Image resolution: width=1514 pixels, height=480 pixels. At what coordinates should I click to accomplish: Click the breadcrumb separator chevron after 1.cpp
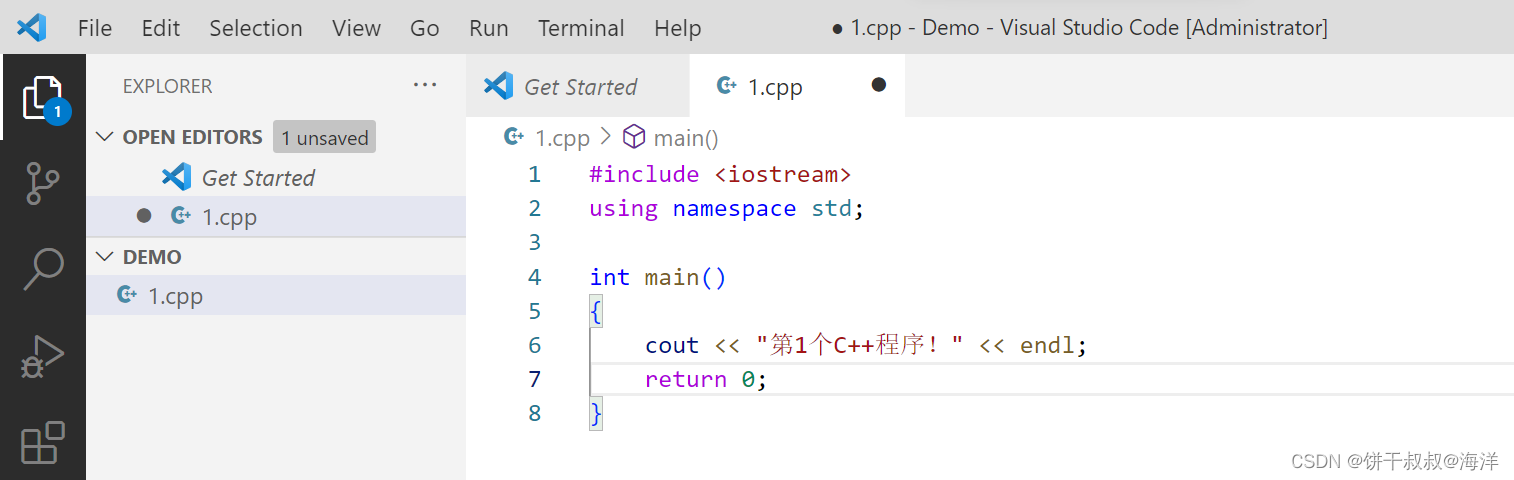(606, 137)
